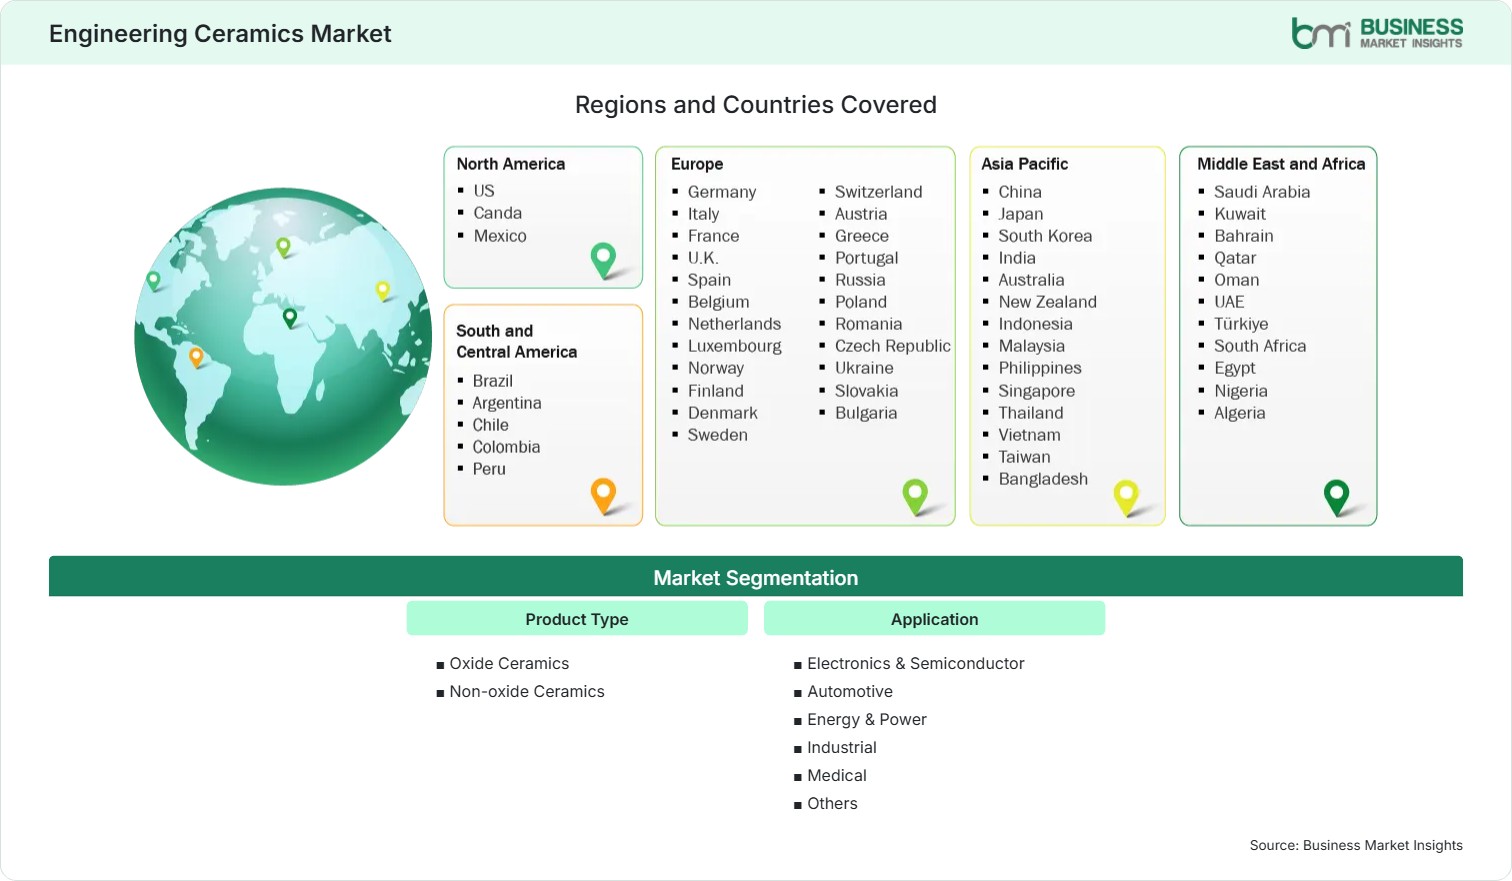
Task: Click Oxide Ceramics in Product Type list
Action: coord(509,663)
